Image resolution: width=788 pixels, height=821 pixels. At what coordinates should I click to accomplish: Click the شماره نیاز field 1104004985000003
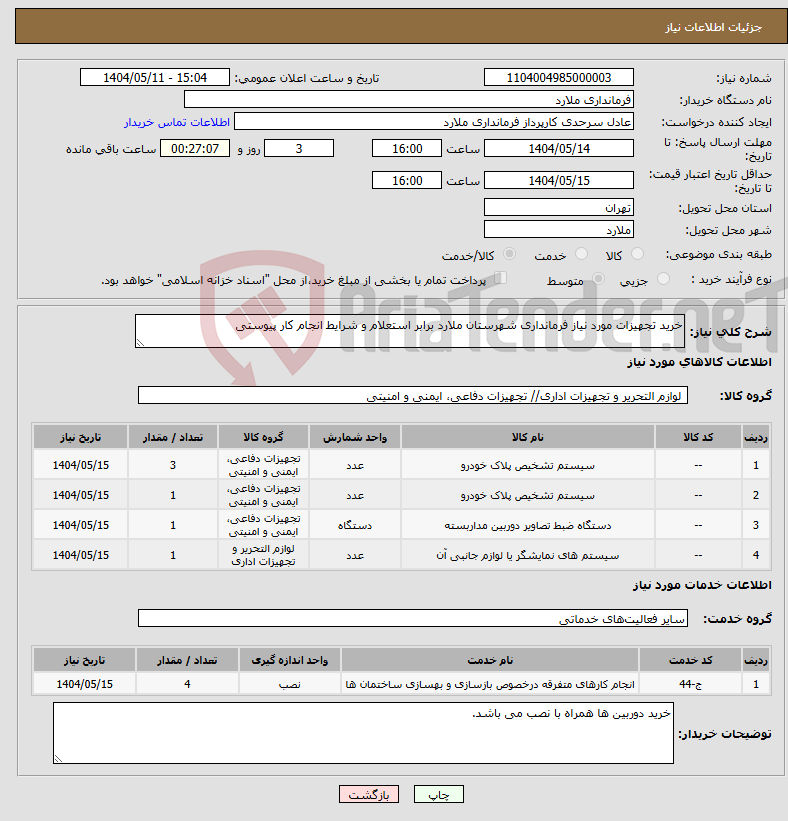559,77
